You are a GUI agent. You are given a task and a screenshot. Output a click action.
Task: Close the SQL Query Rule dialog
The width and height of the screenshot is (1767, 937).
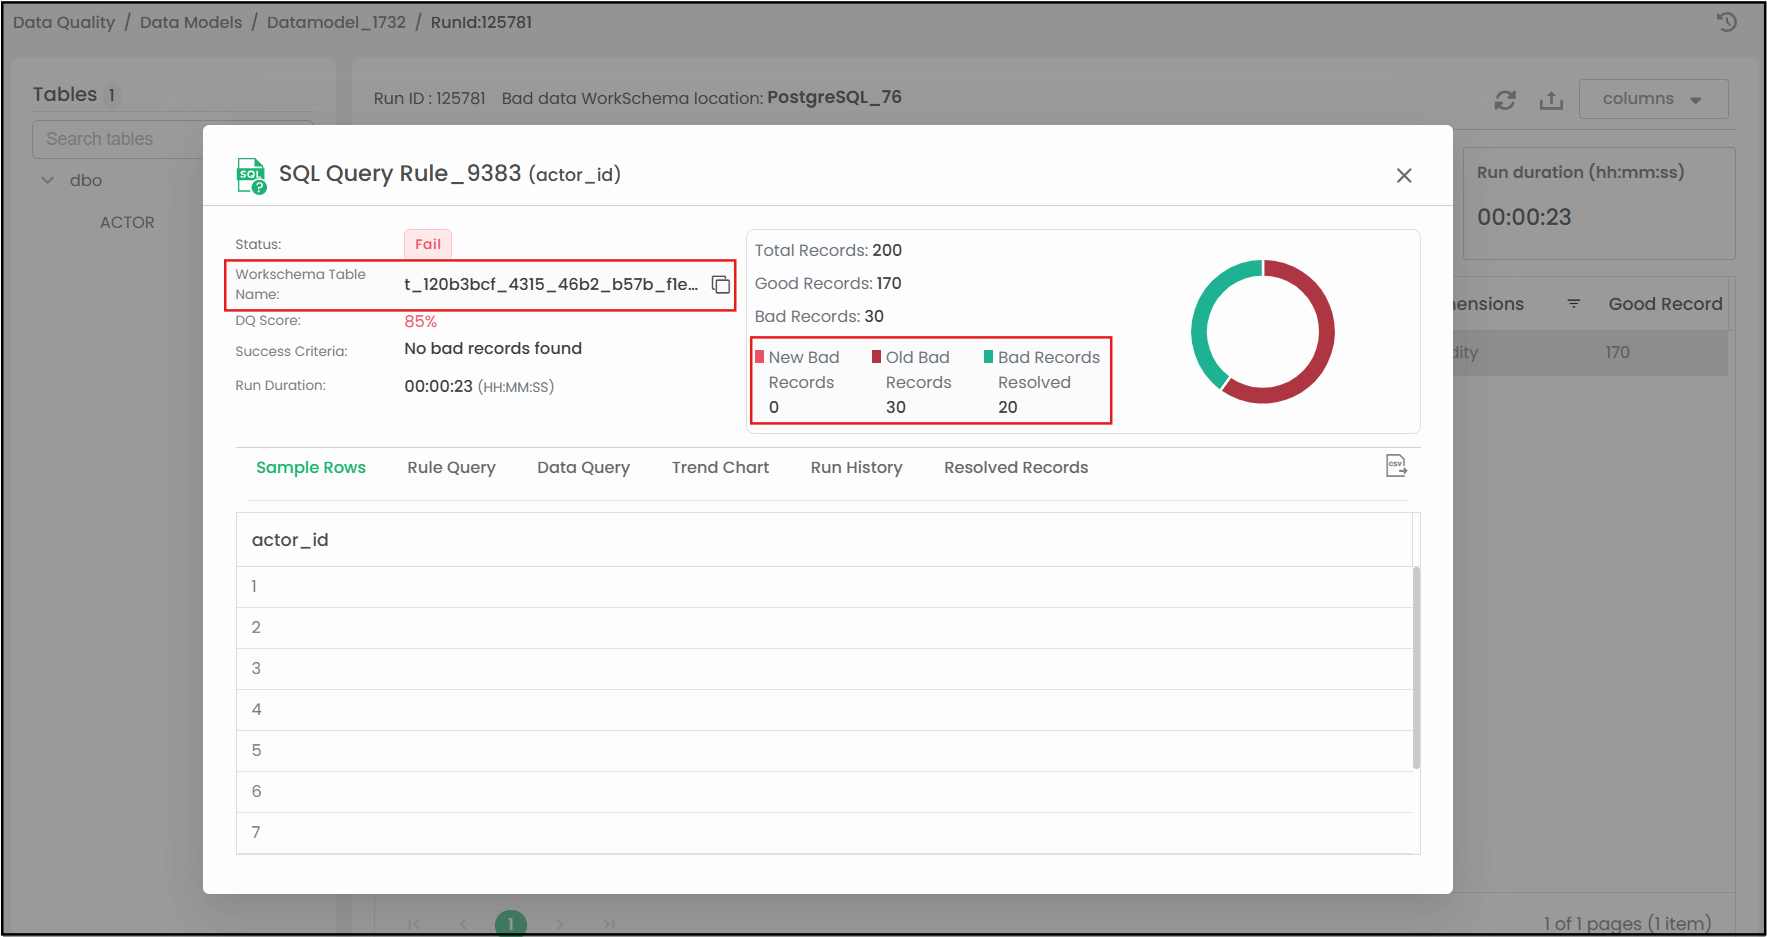tap(1403, 176)
